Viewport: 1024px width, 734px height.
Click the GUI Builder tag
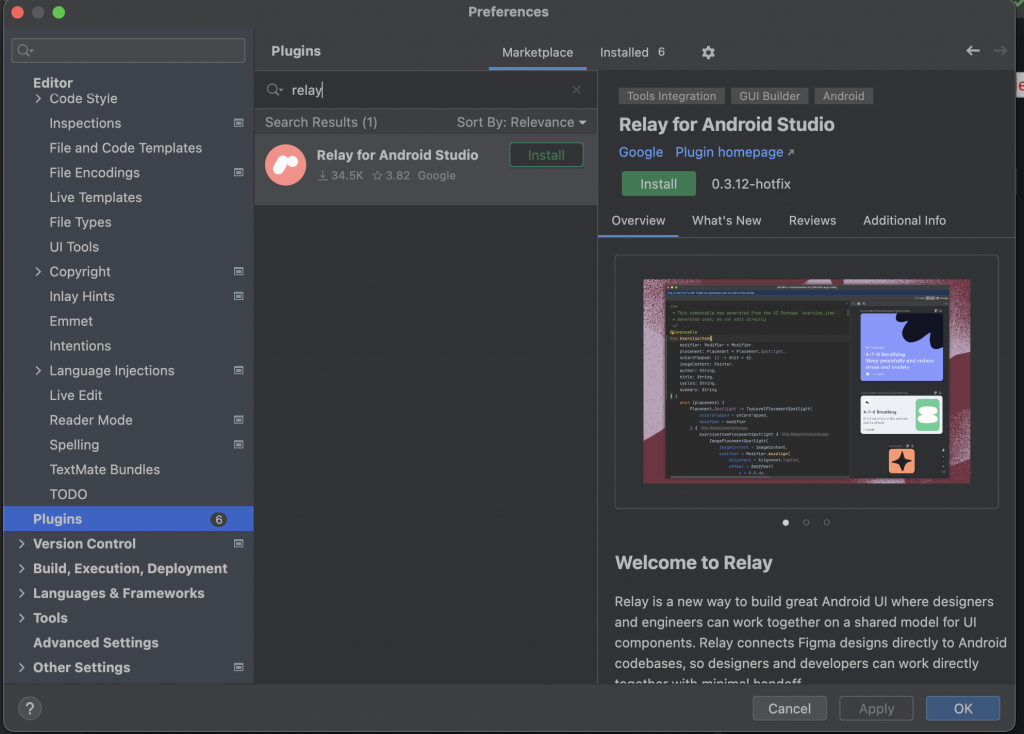pos(769,96)
